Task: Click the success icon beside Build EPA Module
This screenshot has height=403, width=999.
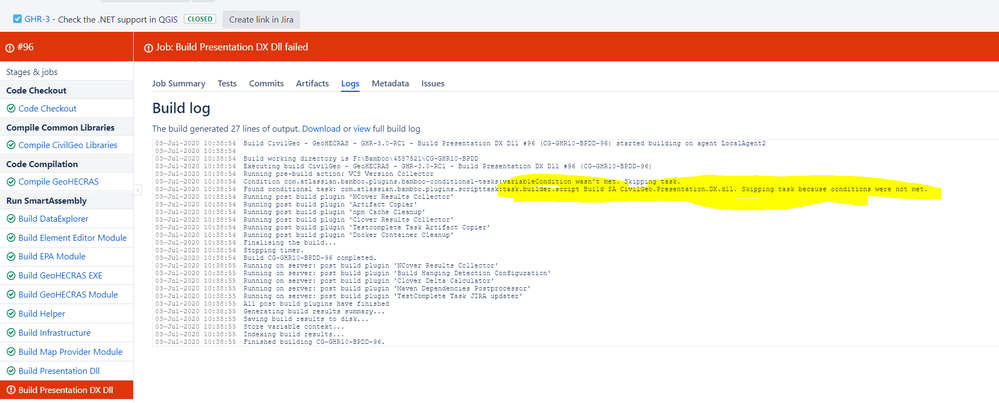Action: point(11,257)
